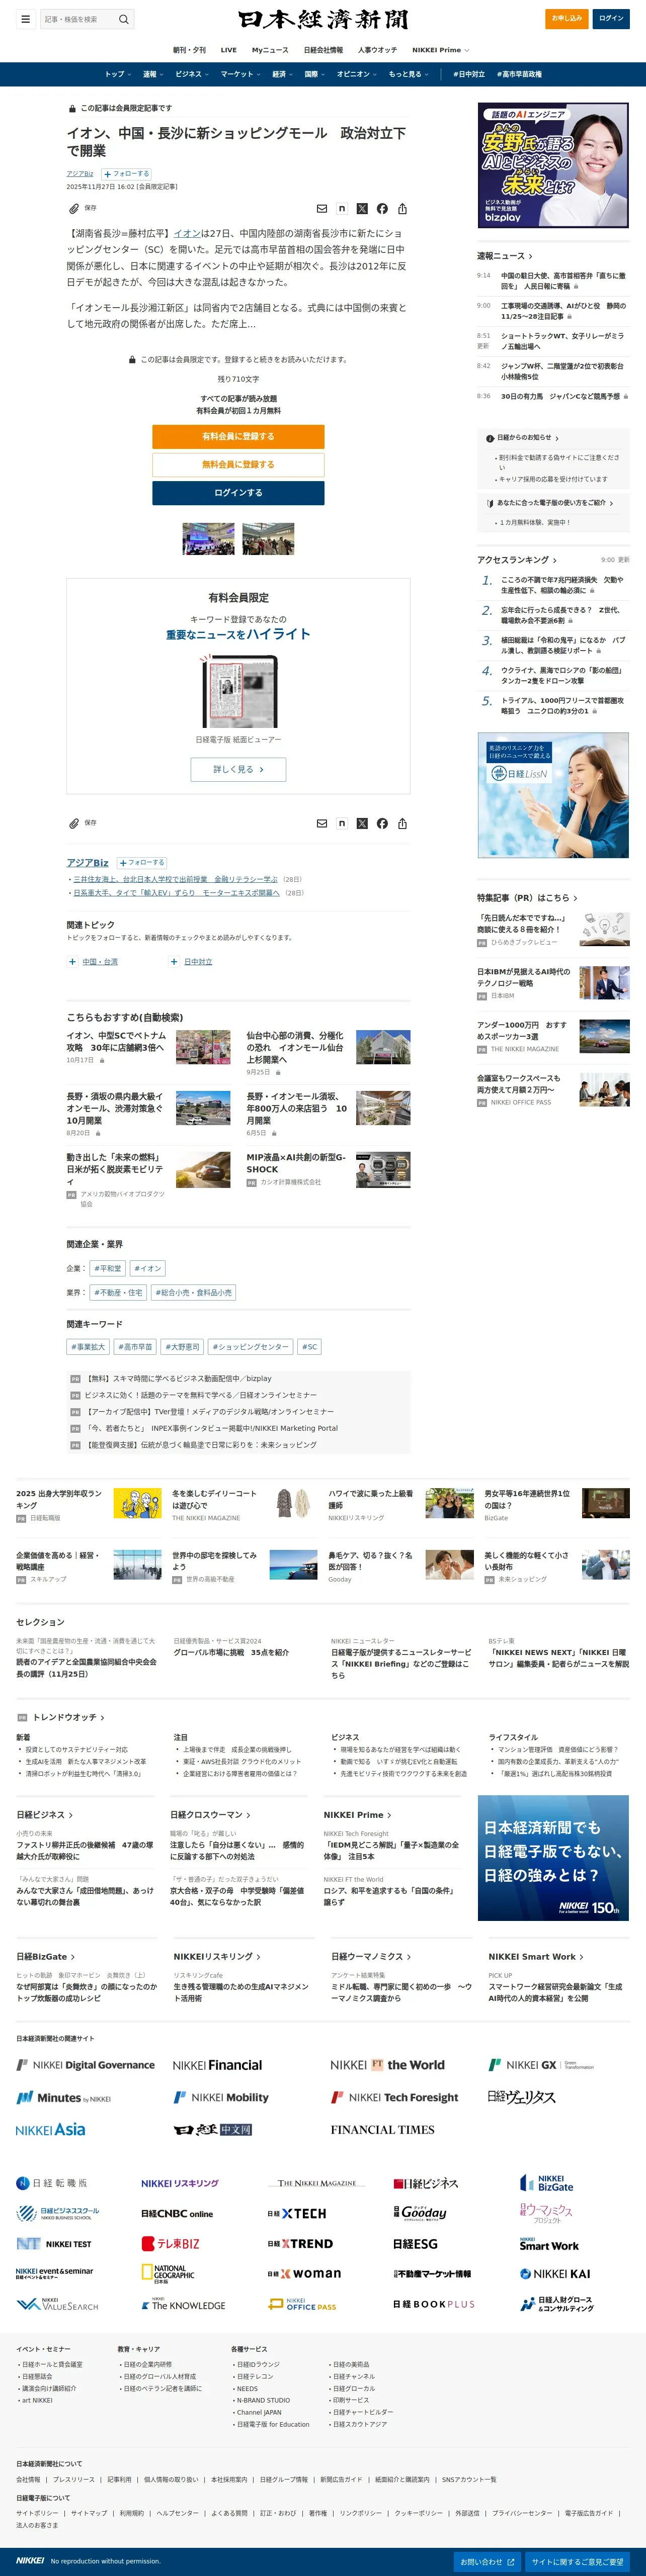This screenshot has height=2576, width=646.
Task: Click the orange お申し込み button
Action: point(568,18)
